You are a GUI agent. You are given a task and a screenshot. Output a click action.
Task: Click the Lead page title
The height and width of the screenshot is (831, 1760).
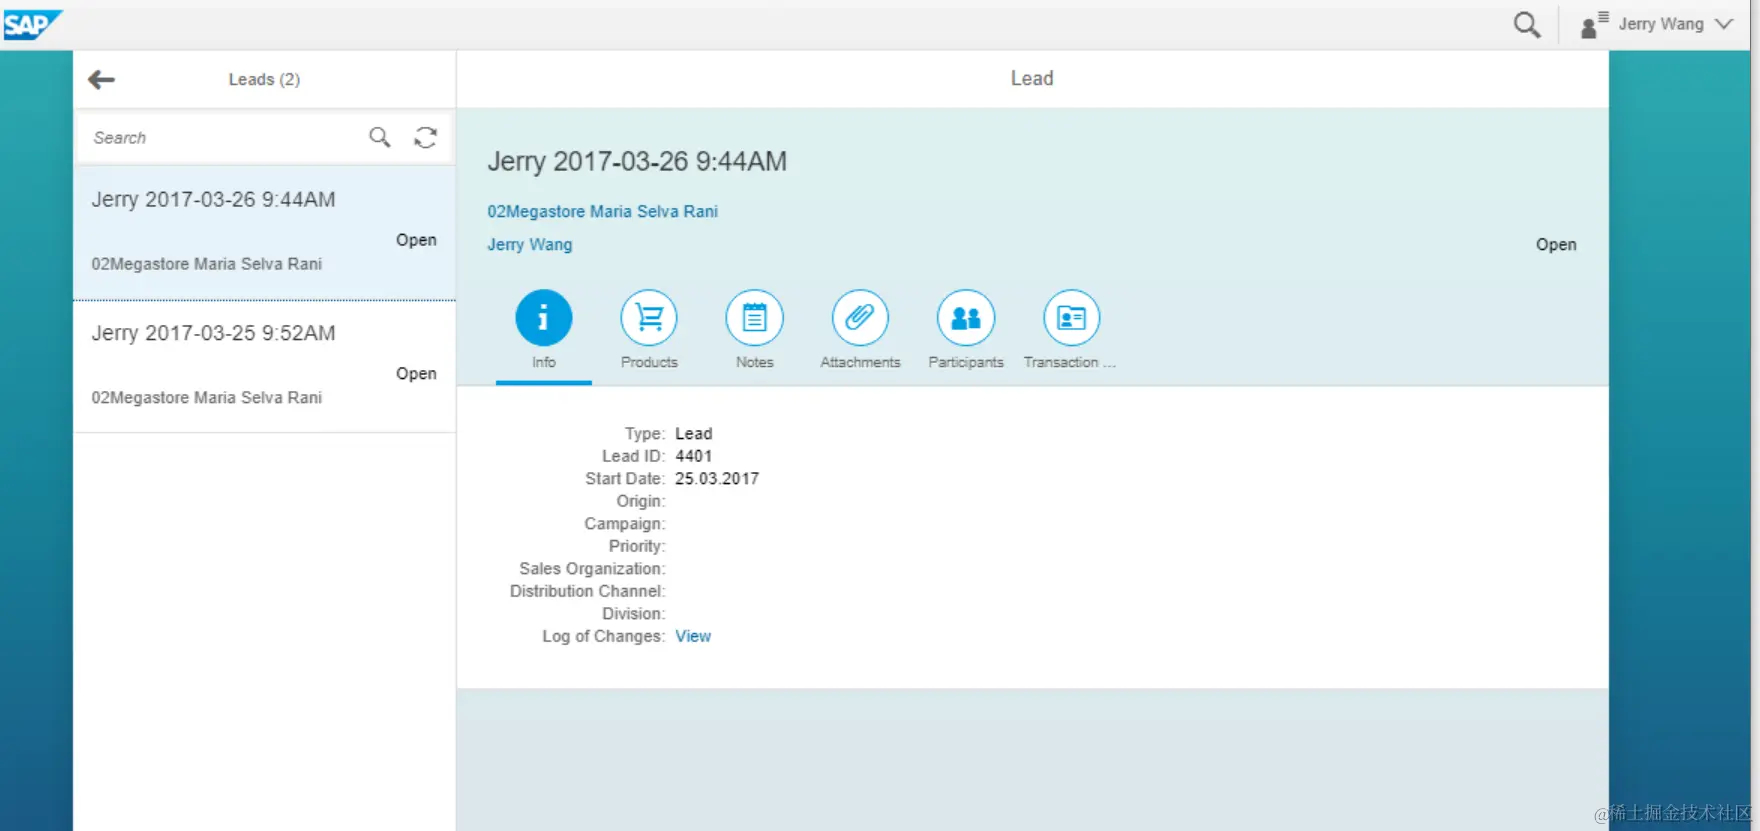coord(1032,79)
